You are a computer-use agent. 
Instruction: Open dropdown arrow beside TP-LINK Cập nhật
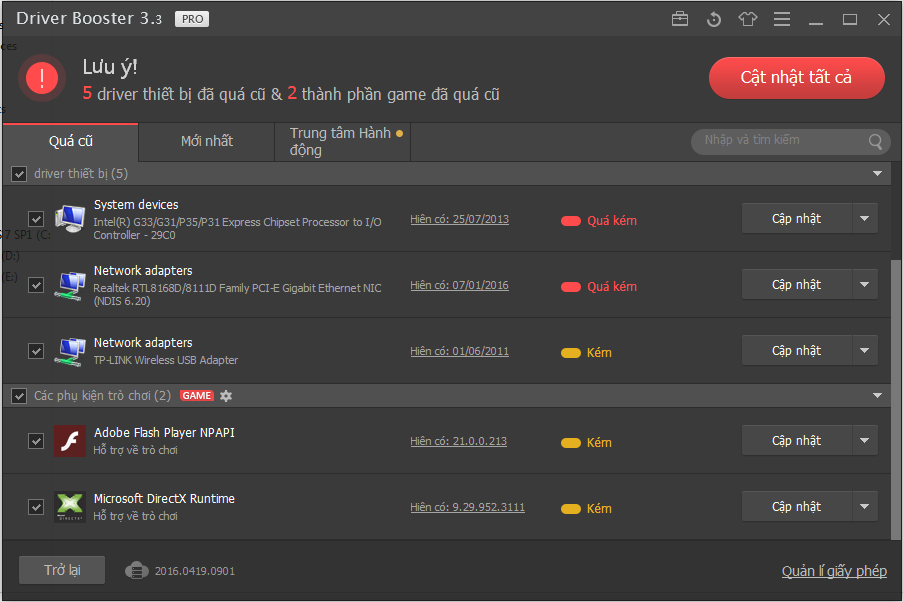864,350
